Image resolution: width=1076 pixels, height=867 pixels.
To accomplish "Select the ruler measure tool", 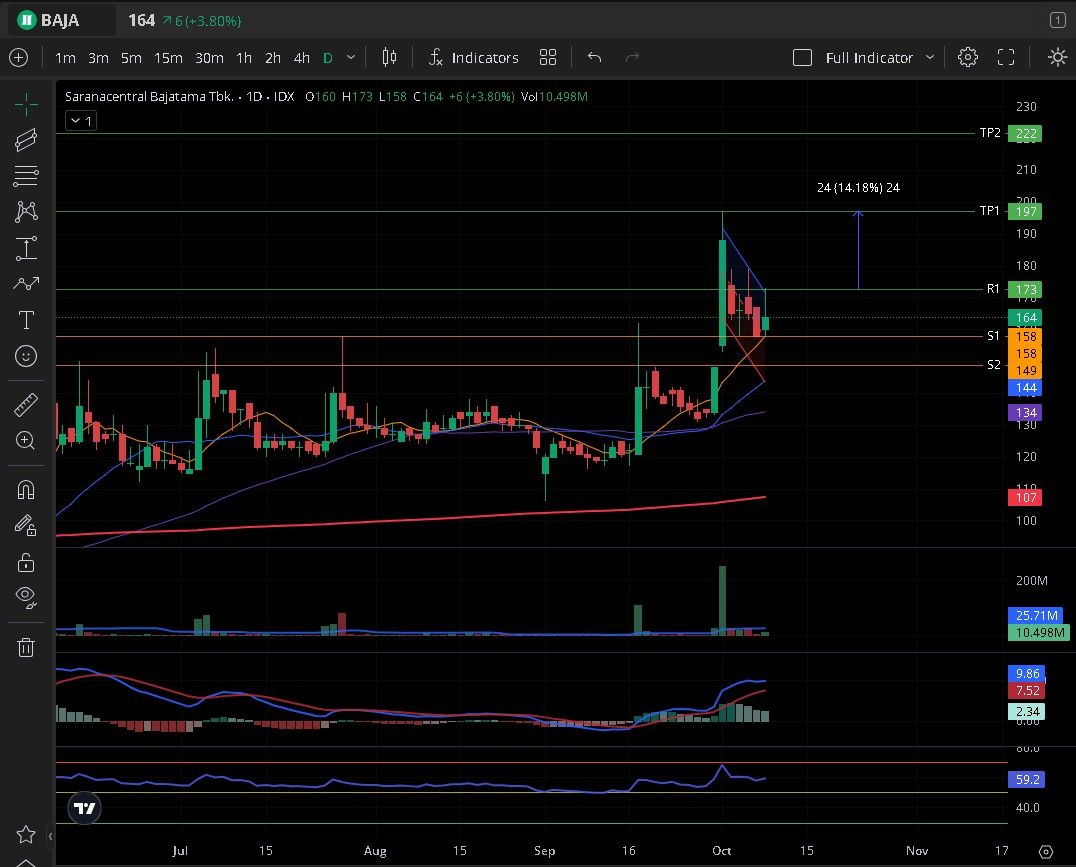I will 27,405.
